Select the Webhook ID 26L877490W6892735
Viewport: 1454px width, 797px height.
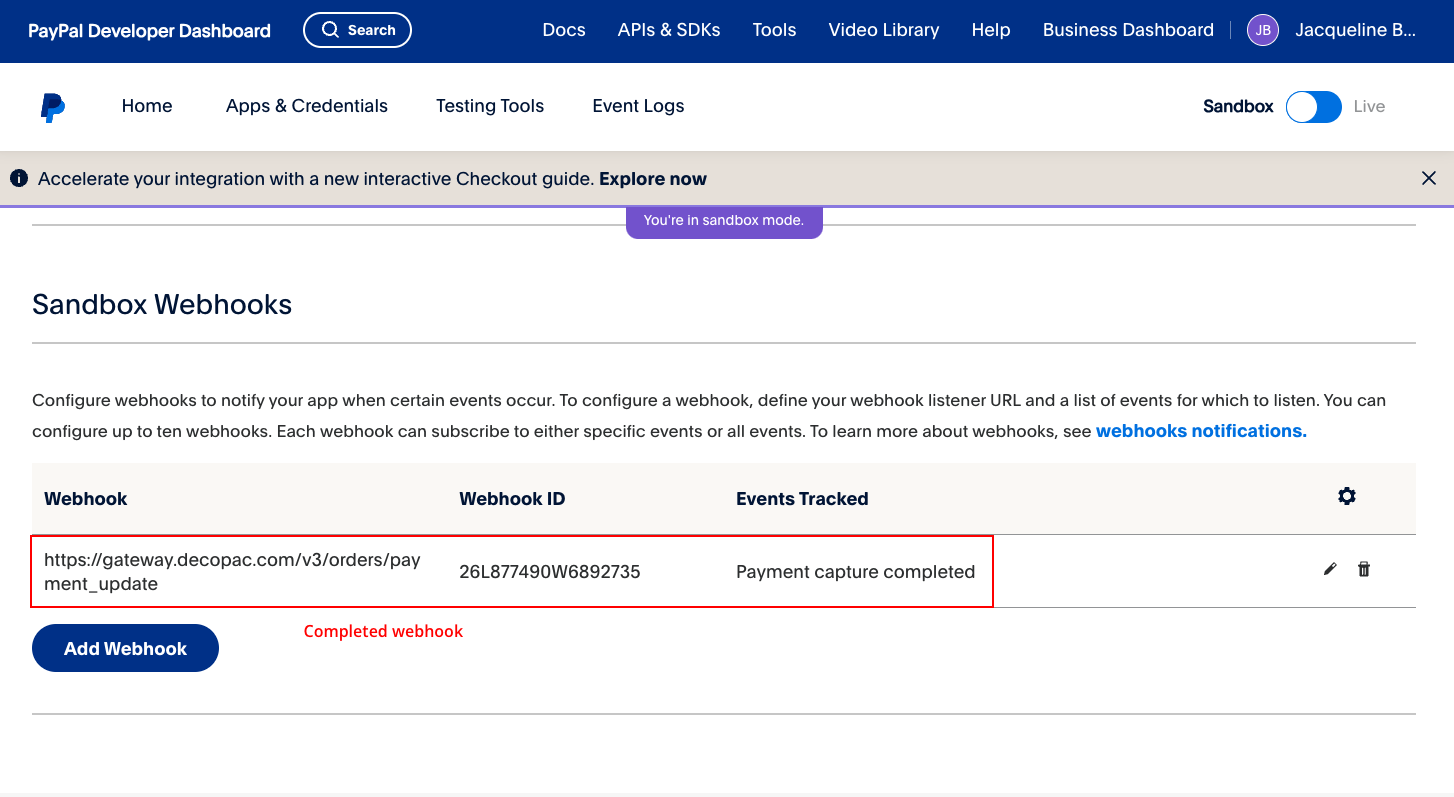click(549, 572)
